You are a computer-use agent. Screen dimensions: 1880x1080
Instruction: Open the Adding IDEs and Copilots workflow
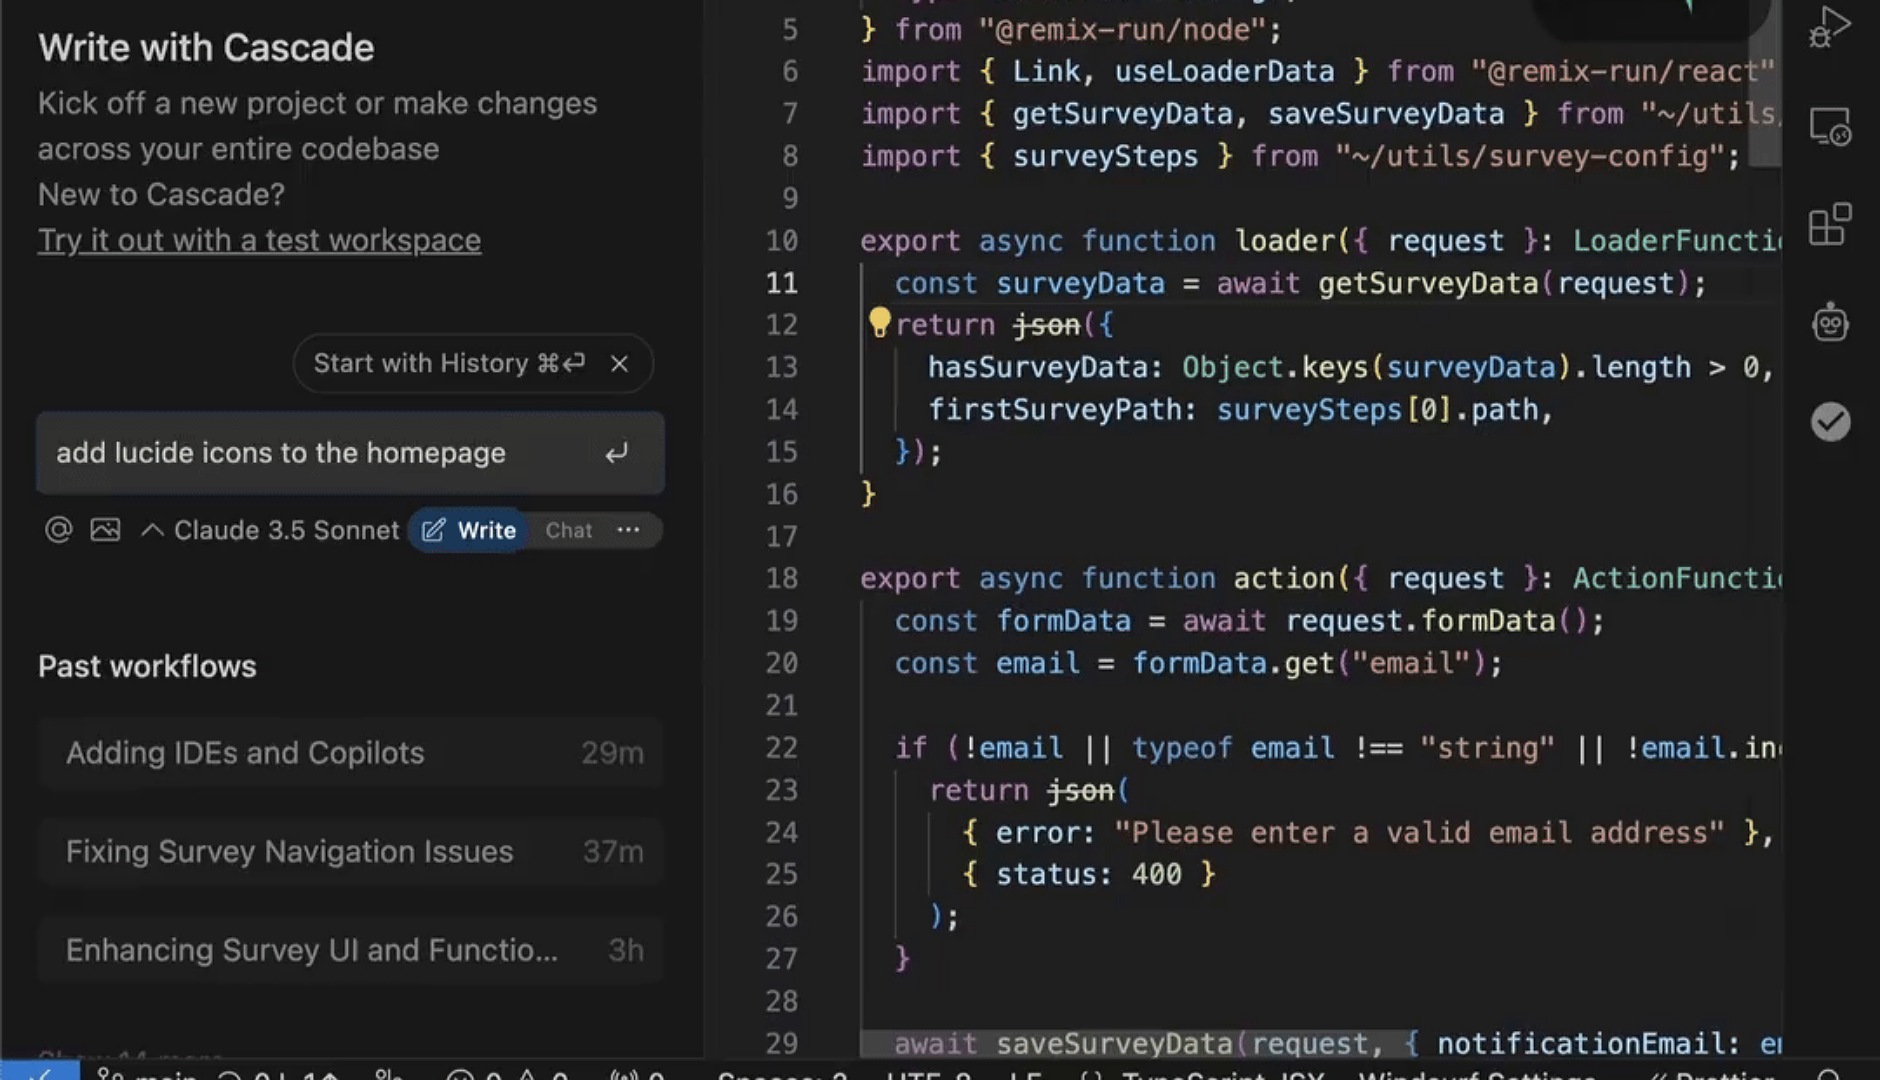click(351, 753)
